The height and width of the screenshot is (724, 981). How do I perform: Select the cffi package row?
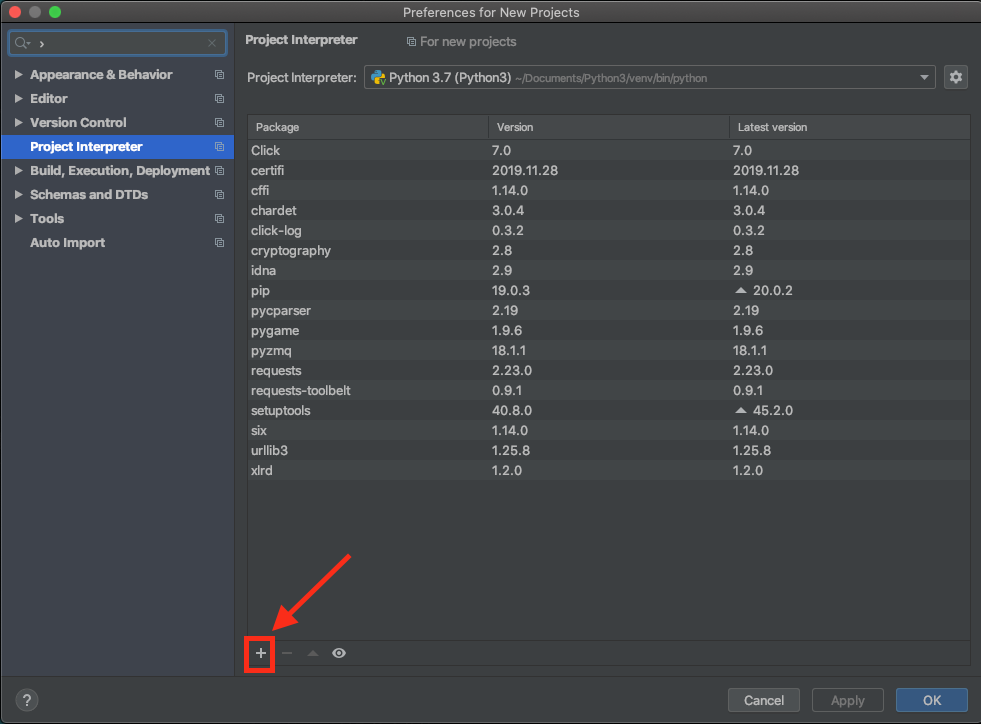609,190
